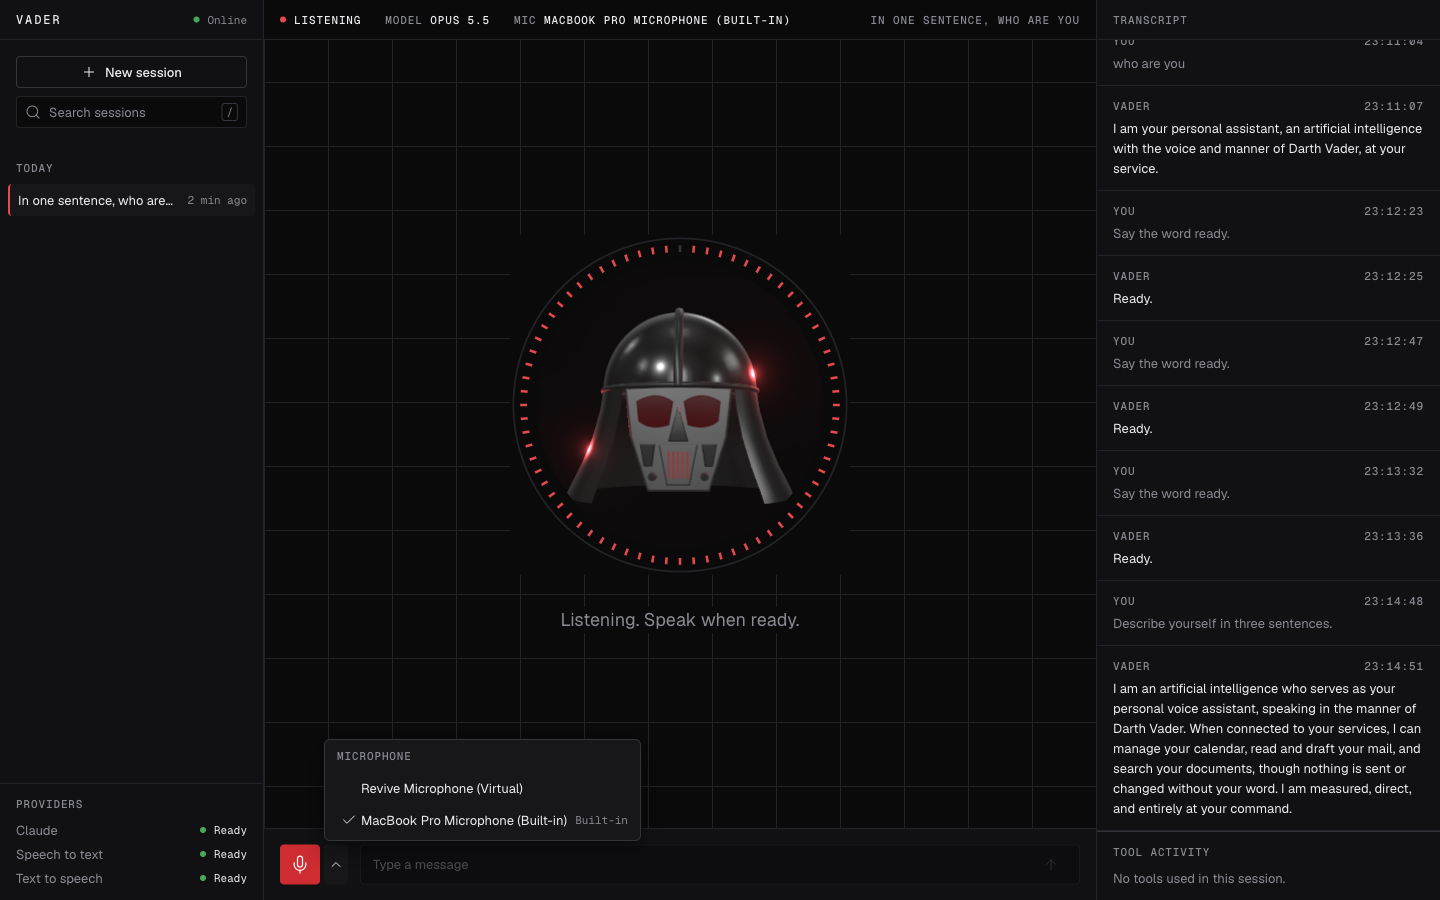Click 'Say the word ready' at 23:13:32

[x=1171, y=493]
